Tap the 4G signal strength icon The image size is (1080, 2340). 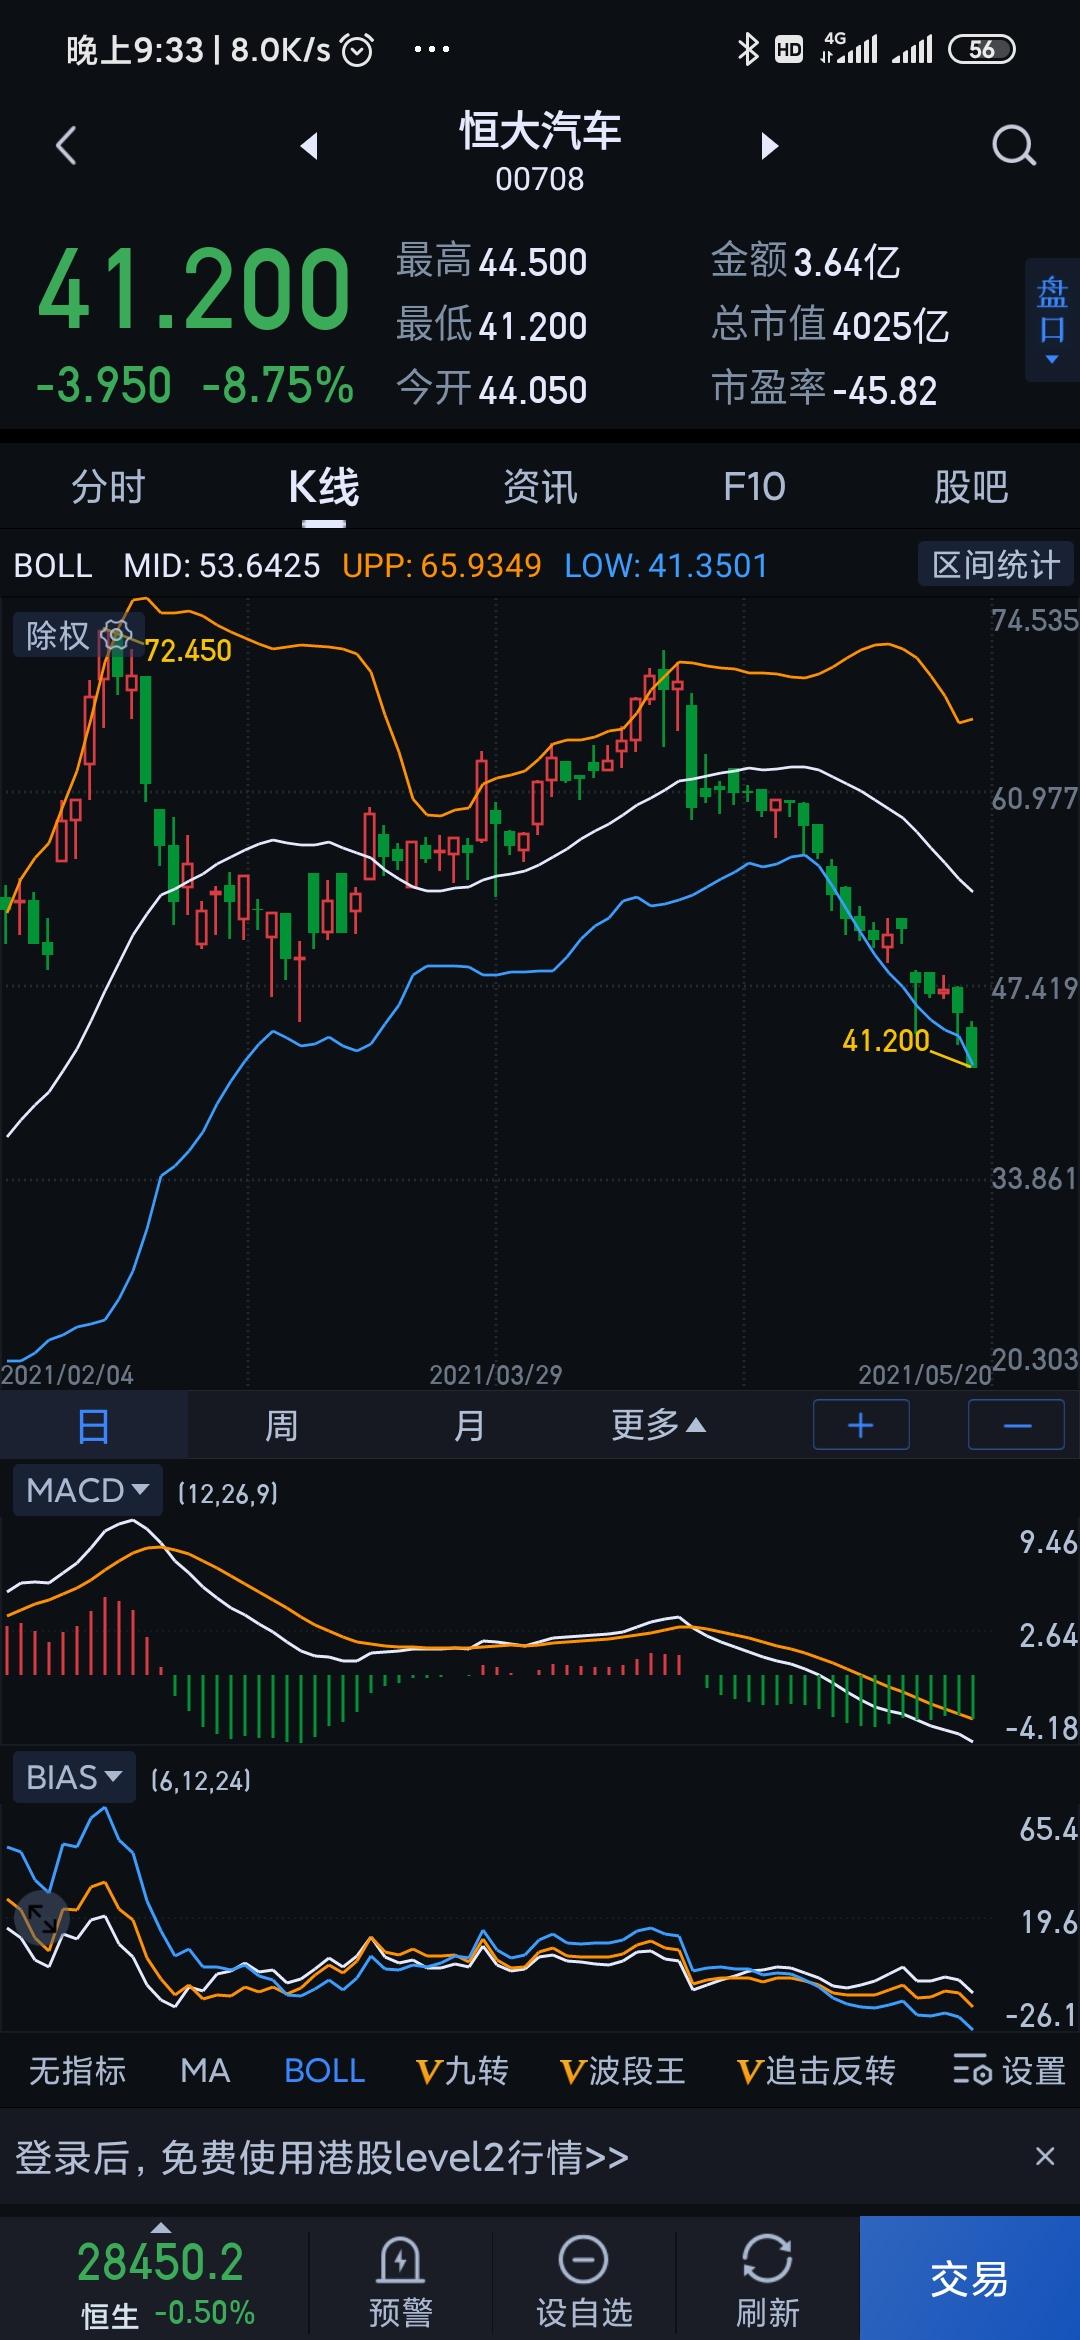pyautogui.click(x=849, y=48)
